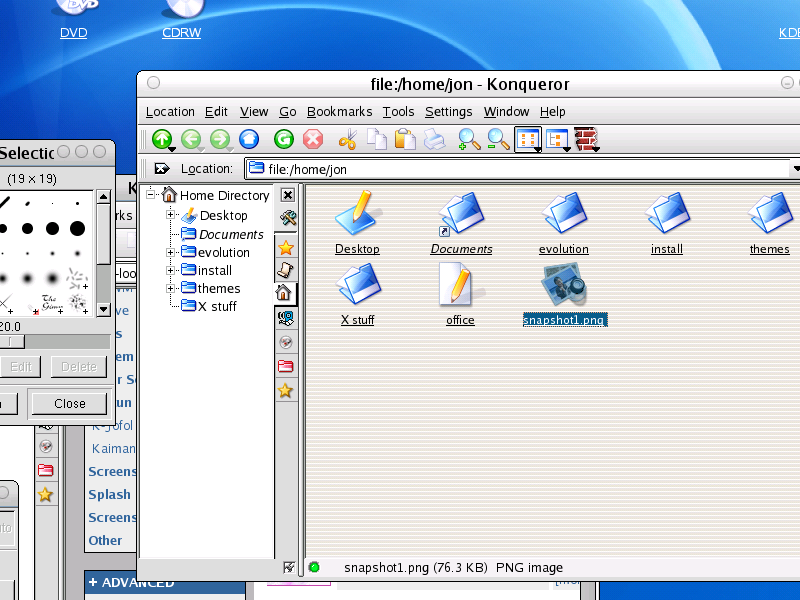800x600 pixels.
Task: Open install folder in file view
Action: click(x=667, y=213)
